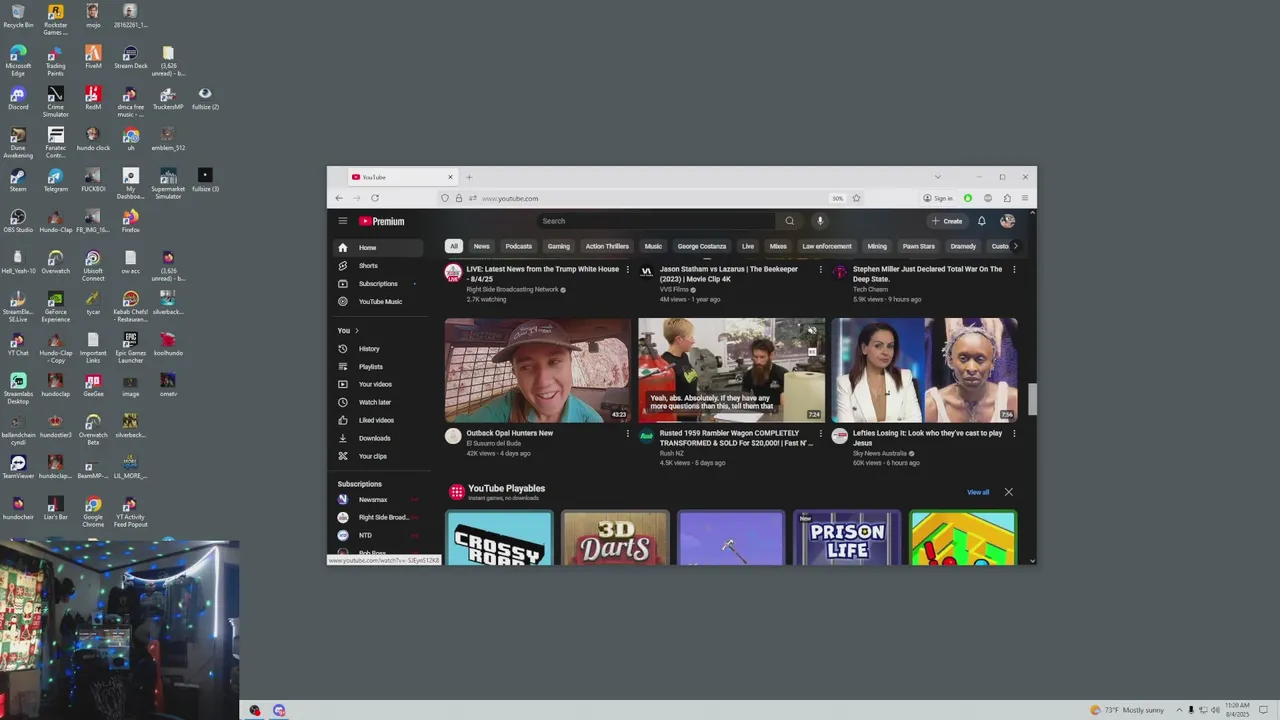Viewport: 1280px width, 720px height.
Task: Click the Firefox Sign in button
Action: pyautogui.click(x=938, y=198)
